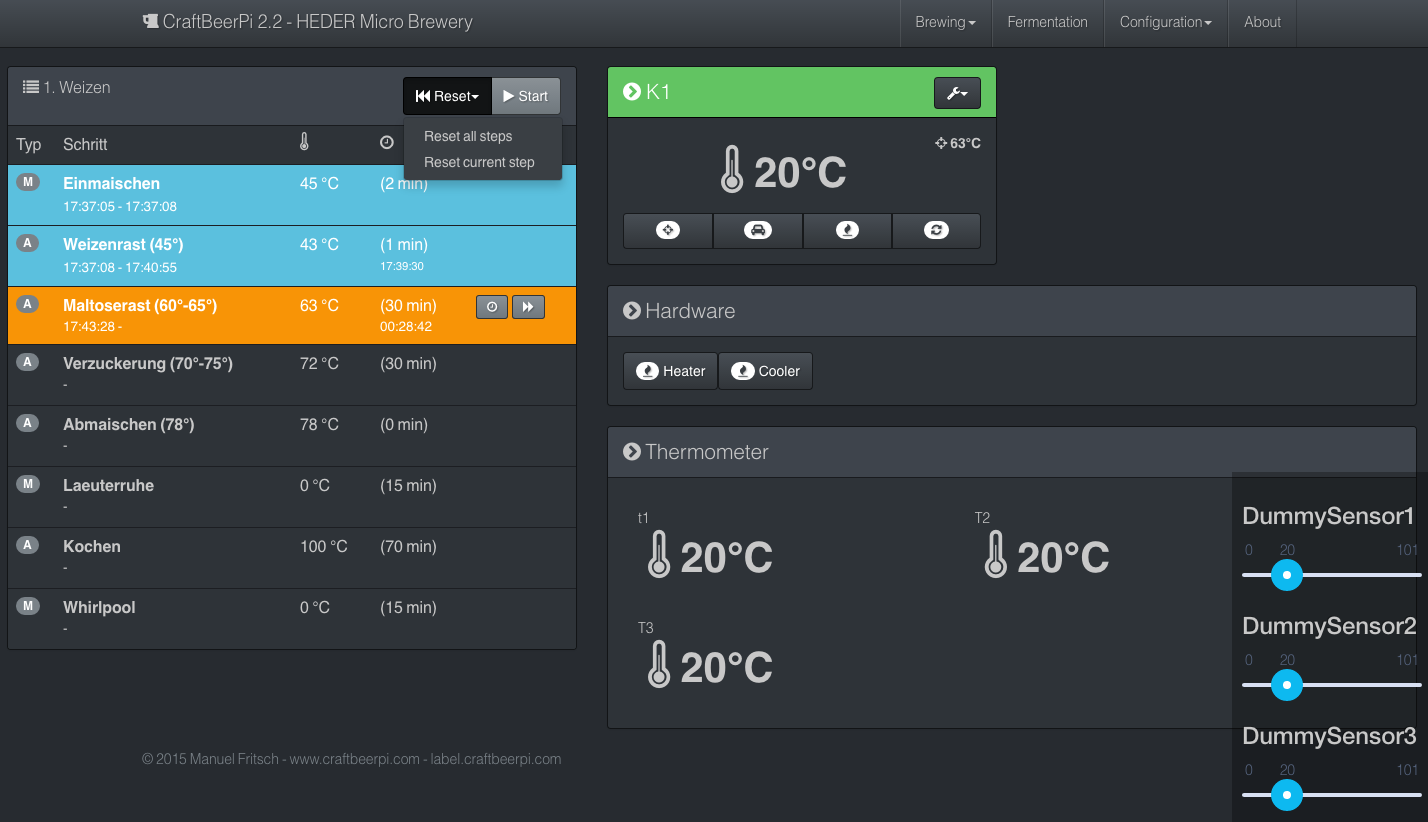Click the target temperature crosshair button in K1
The width and height of the screenshot is (1428, 822).
click(x=667, y=231)
